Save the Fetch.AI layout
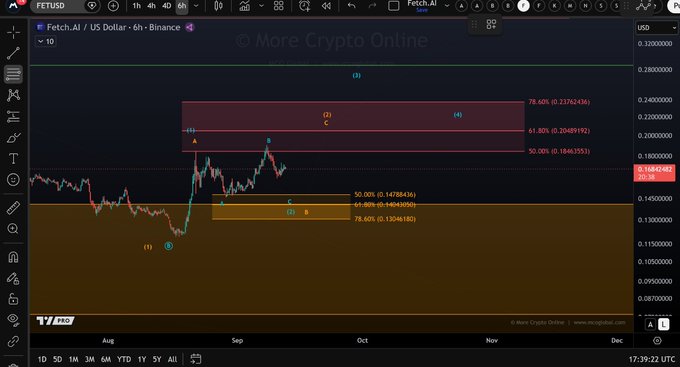The height and width of the screenshot is (367, 680). pyautogui.click(x=422, y=10)
